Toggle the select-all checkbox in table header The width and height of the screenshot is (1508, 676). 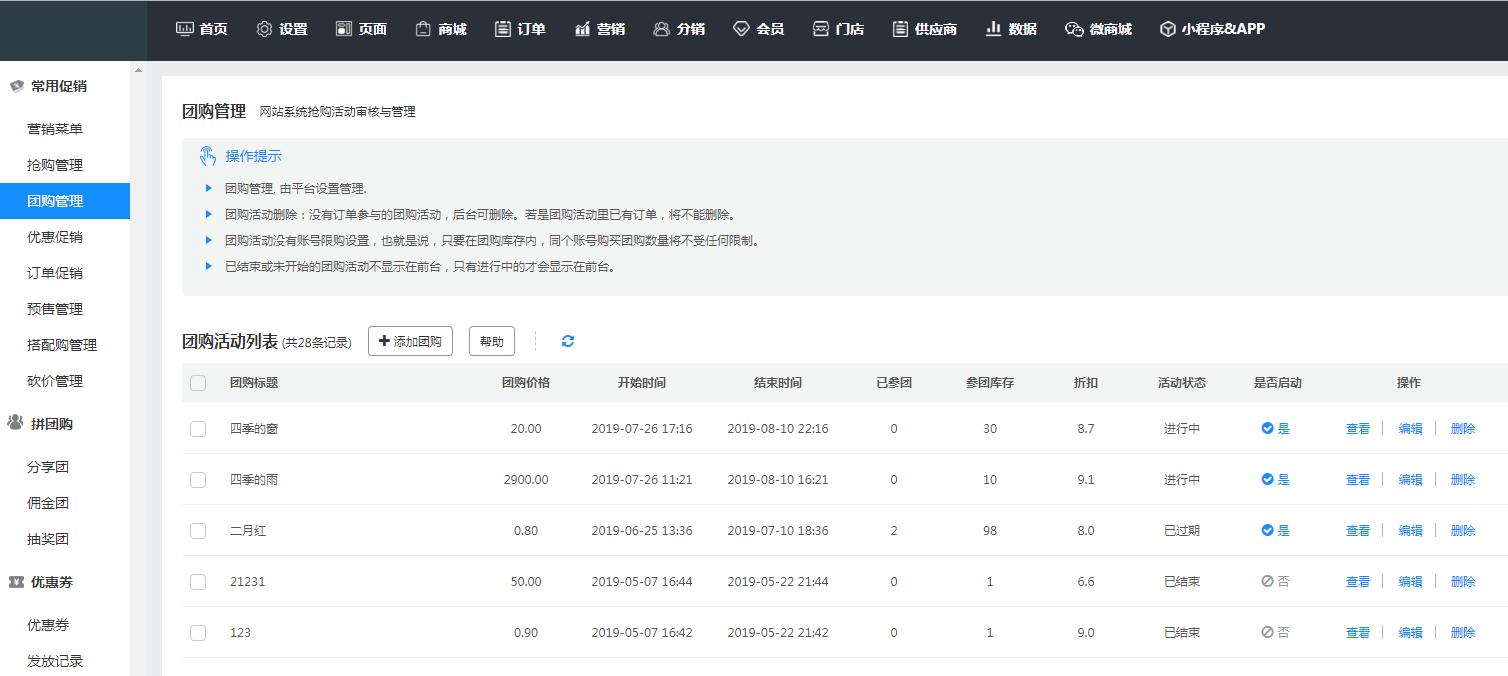pos(198,383)
